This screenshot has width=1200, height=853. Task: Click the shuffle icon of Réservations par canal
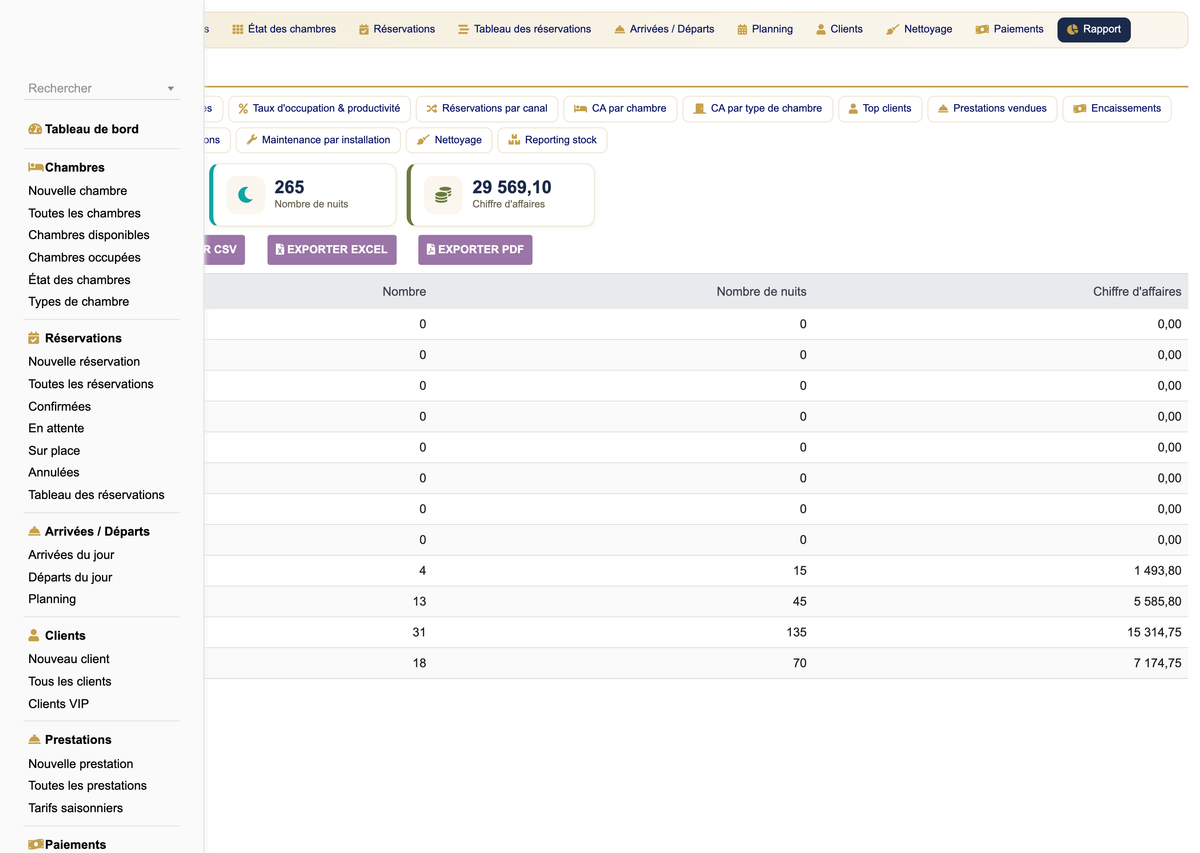click(x=432, y=108)
